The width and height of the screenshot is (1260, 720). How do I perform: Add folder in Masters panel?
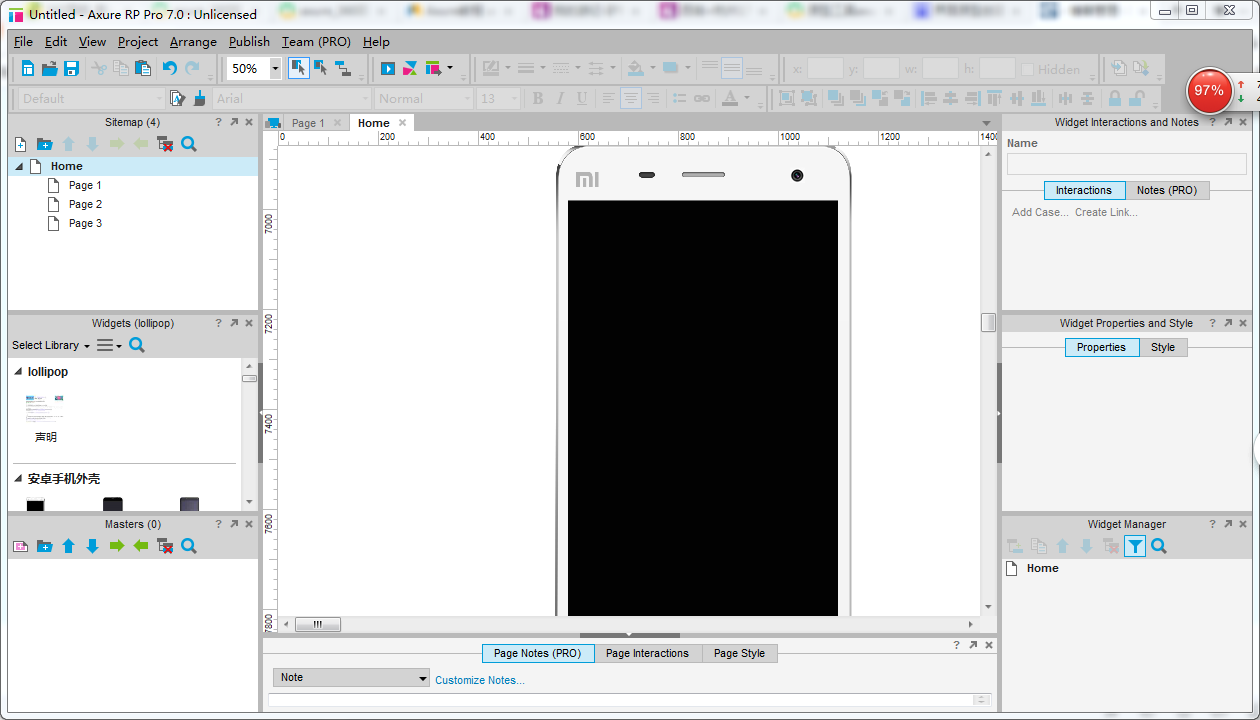click(x=44, y=546)
